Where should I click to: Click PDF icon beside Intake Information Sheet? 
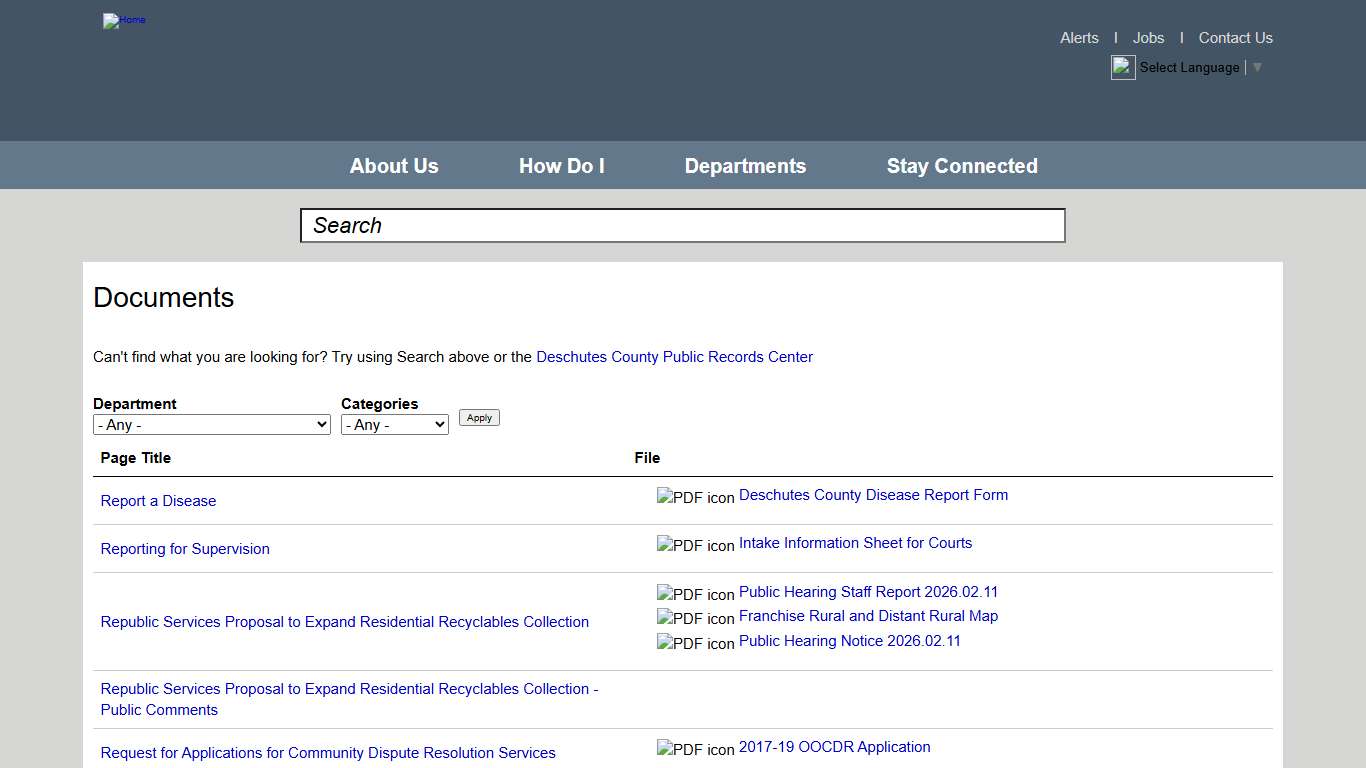[695, 545]
